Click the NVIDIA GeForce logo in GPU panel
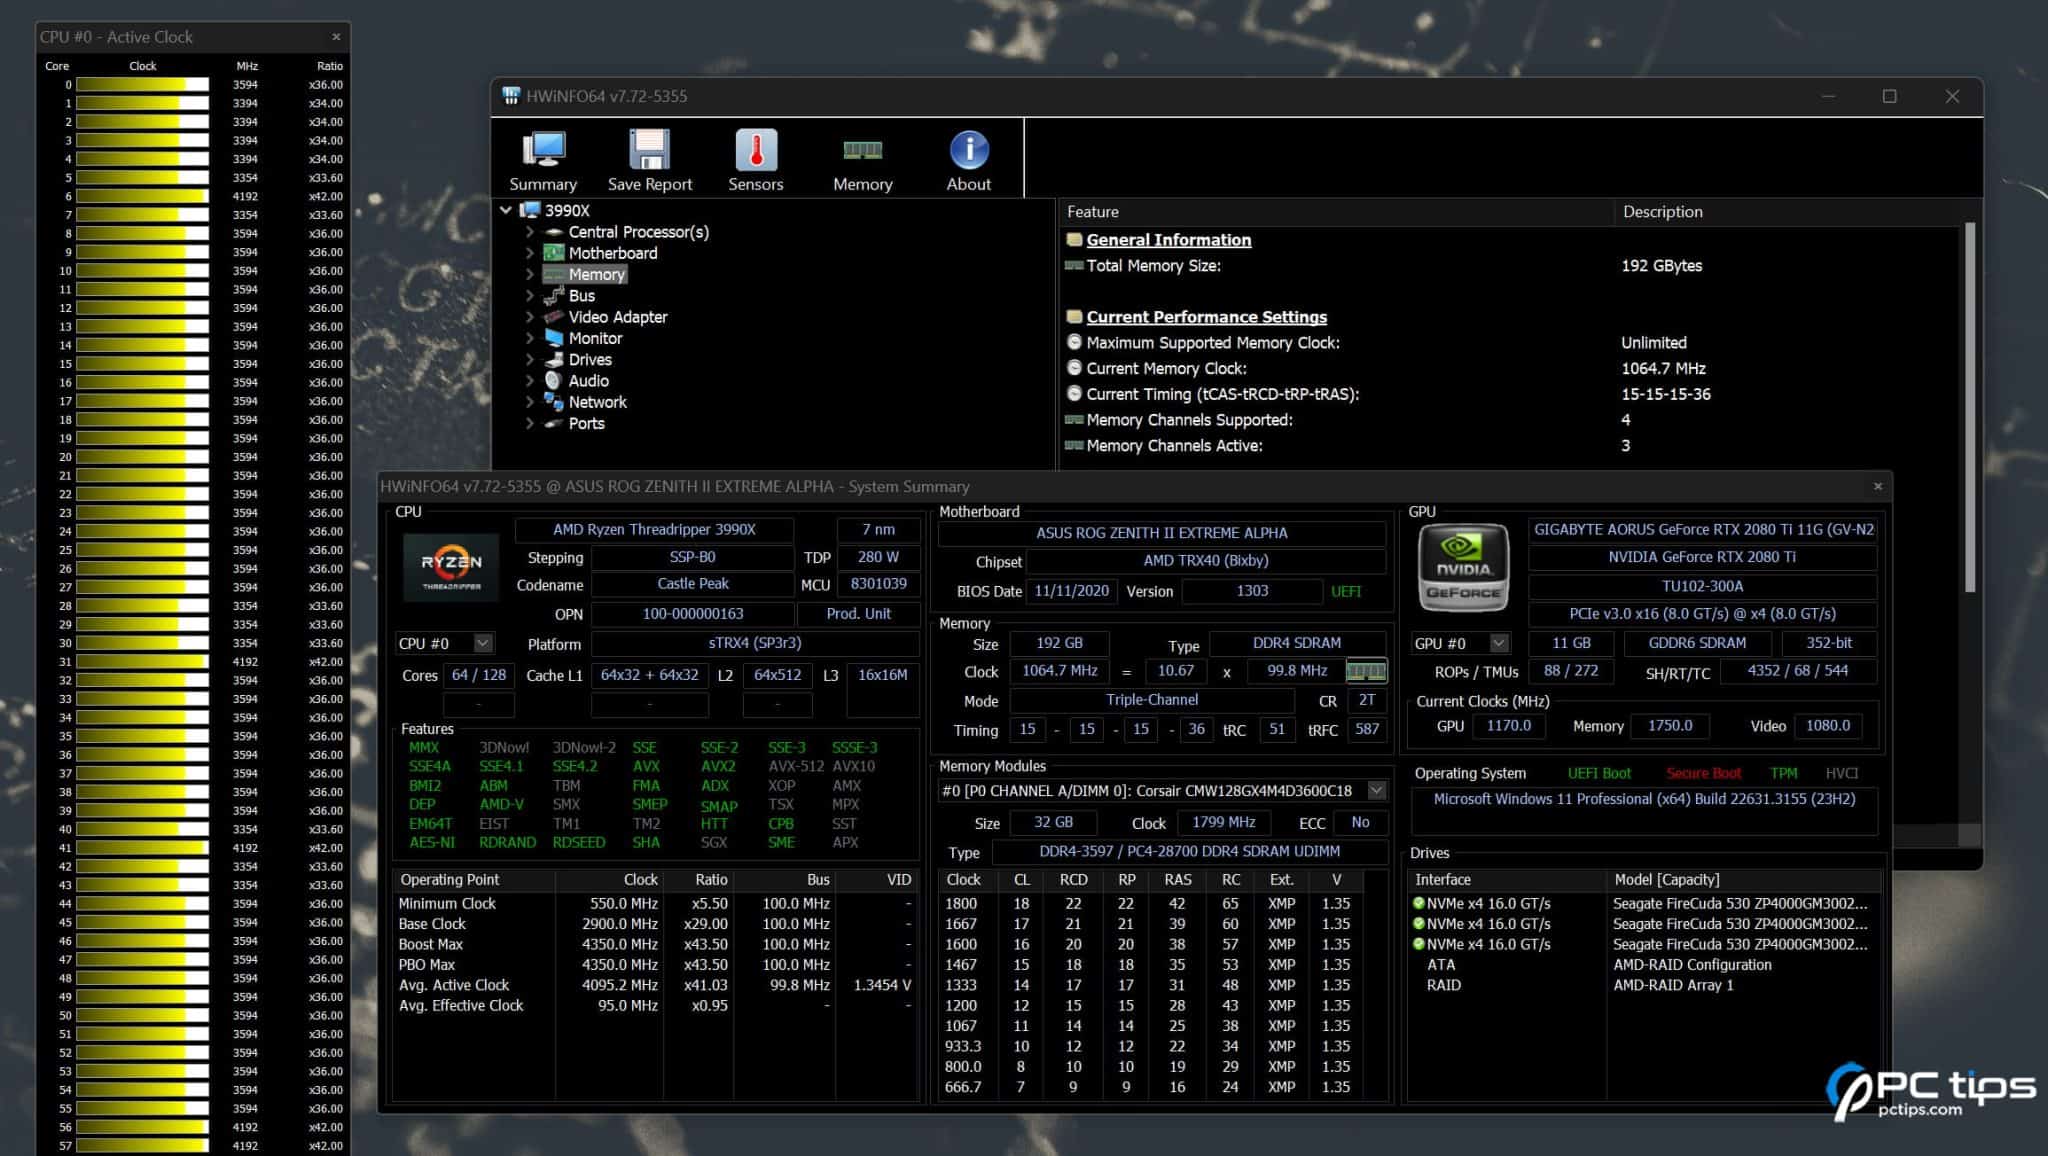Image resolution: width=2048 pixels, height=1156 pixels. [x=1462, y=567]
